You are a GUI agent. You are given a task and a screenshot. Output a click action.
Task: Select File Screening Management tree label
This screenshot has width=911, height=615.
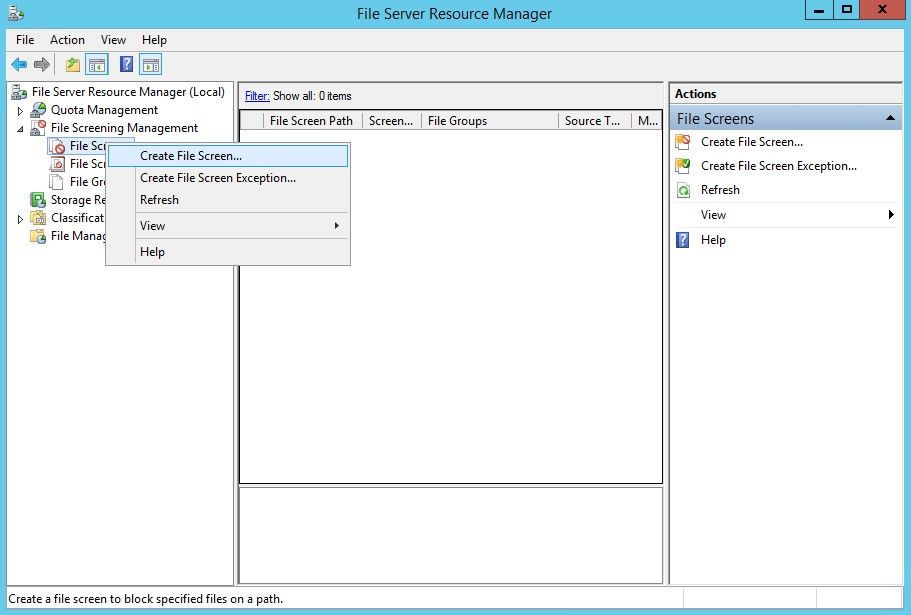pyautogui.click(x=124, y=128)
